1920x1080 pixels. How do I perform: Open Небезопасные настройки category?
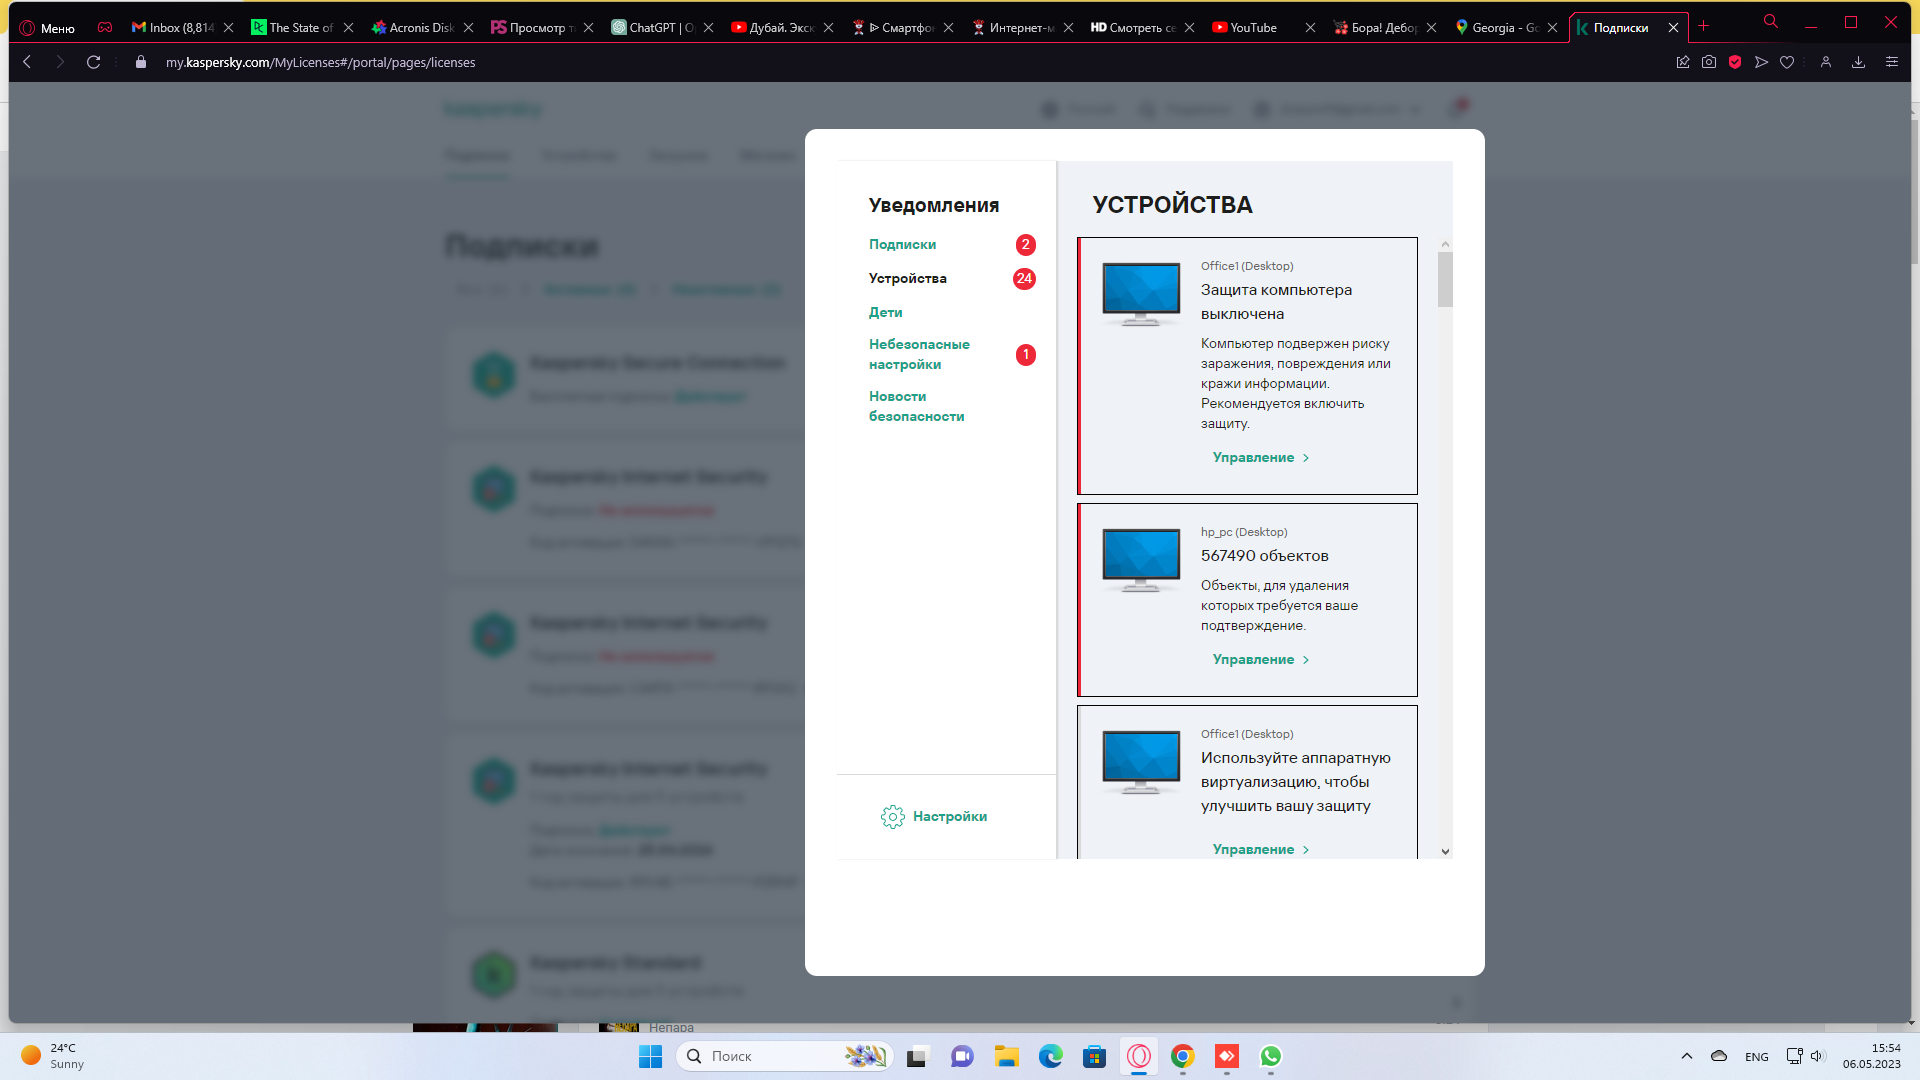(x=919, y=354)
